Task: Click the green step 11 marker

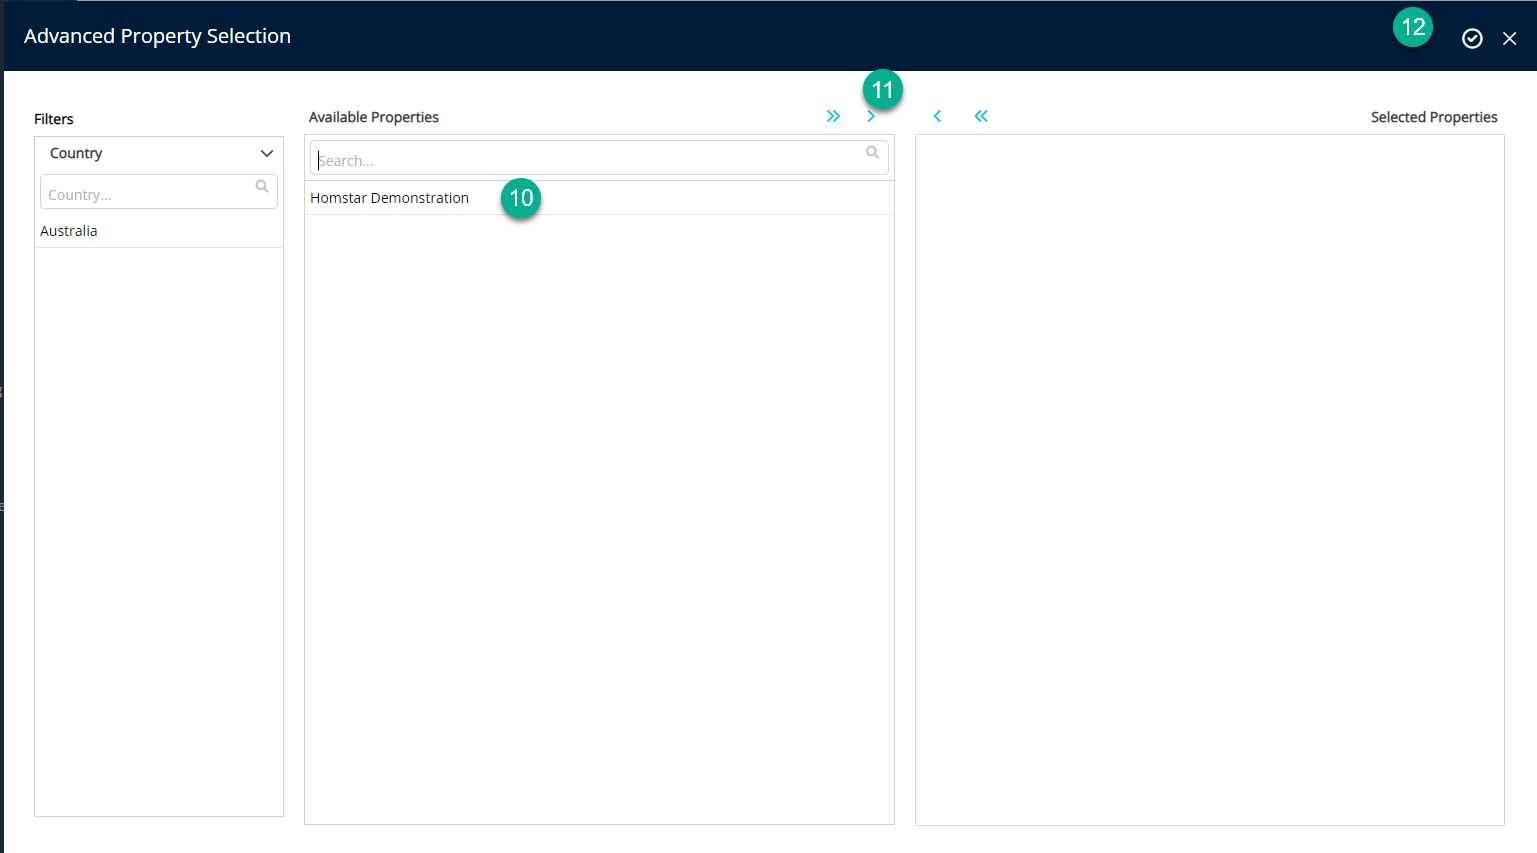Action: [x=882, y=90]
